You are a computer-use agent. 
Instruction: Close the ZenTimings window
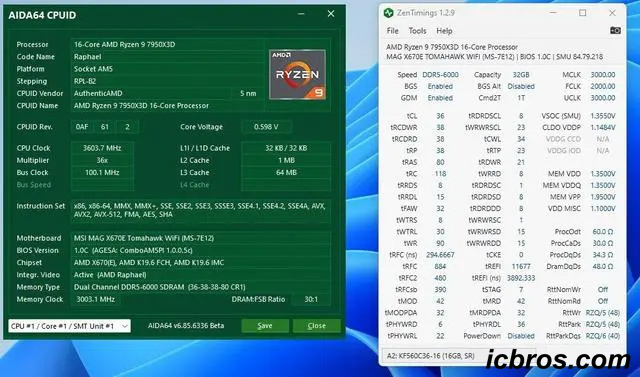pos(612,13)
